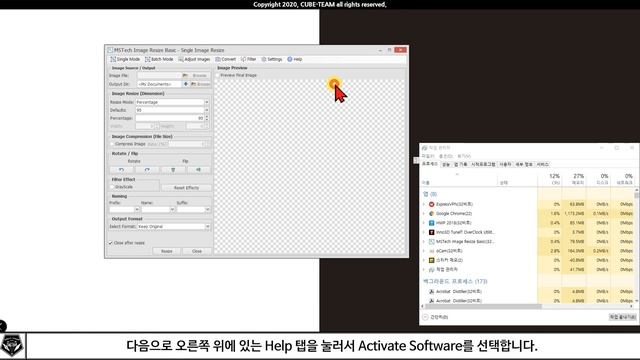Open the Name naming dropdown
Screen dimensions: 640x360
coord(172,209)
